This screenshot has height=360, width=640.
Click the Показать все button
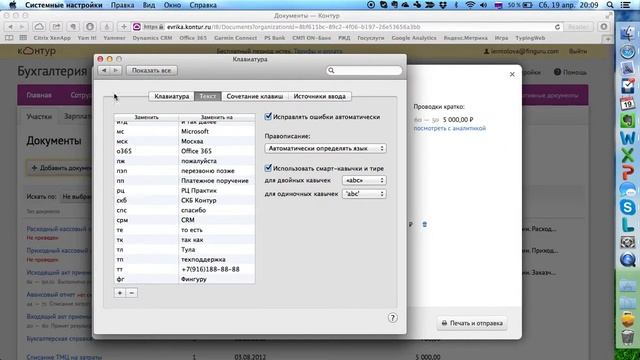coord(151,70)
